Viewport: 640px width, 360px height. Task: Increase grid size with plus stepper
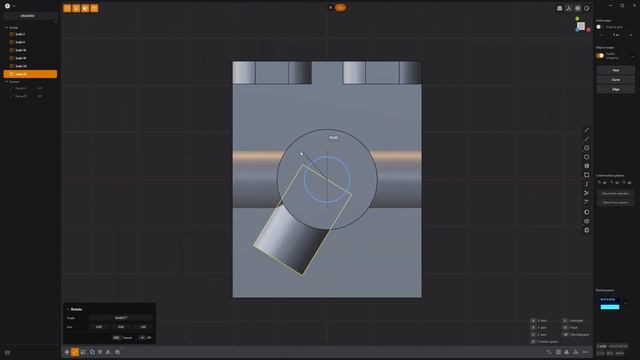tap(631, 35)
